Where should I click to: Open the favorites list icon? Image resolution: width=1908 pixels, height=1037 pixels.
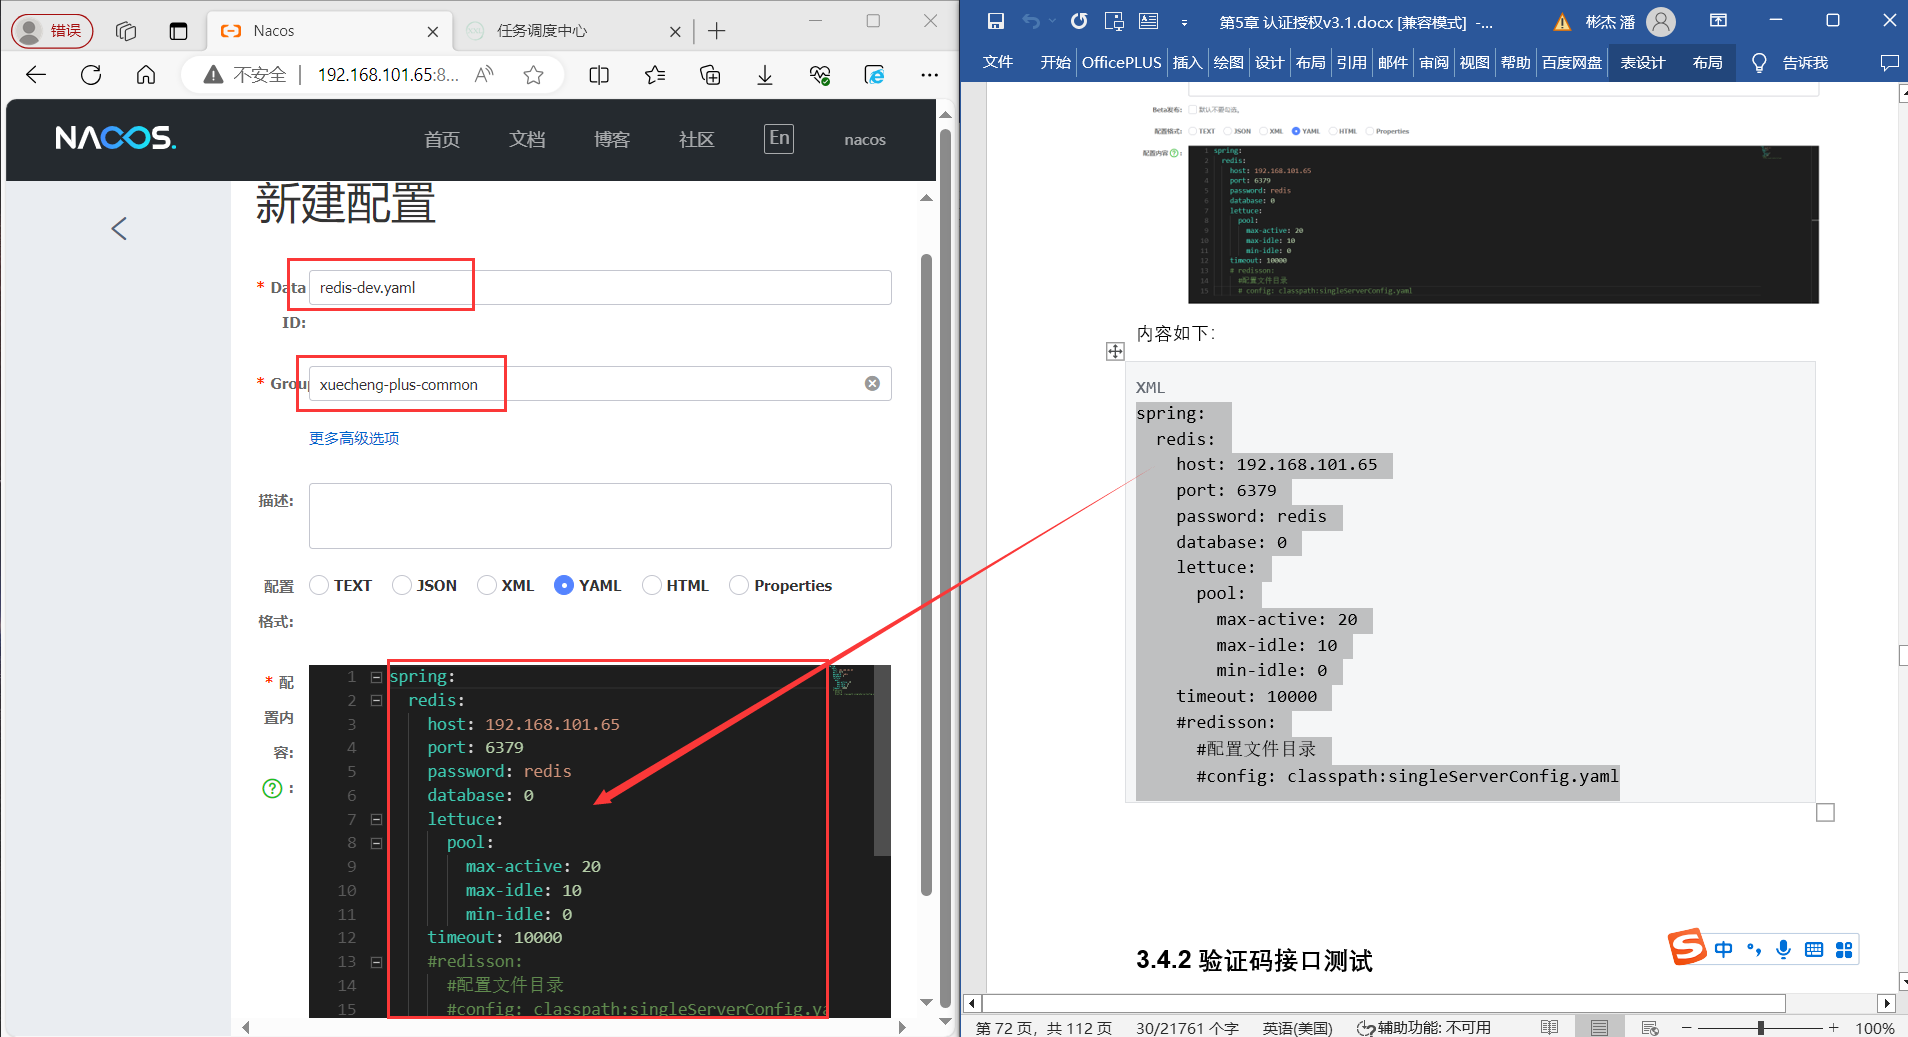pos(655,75)
